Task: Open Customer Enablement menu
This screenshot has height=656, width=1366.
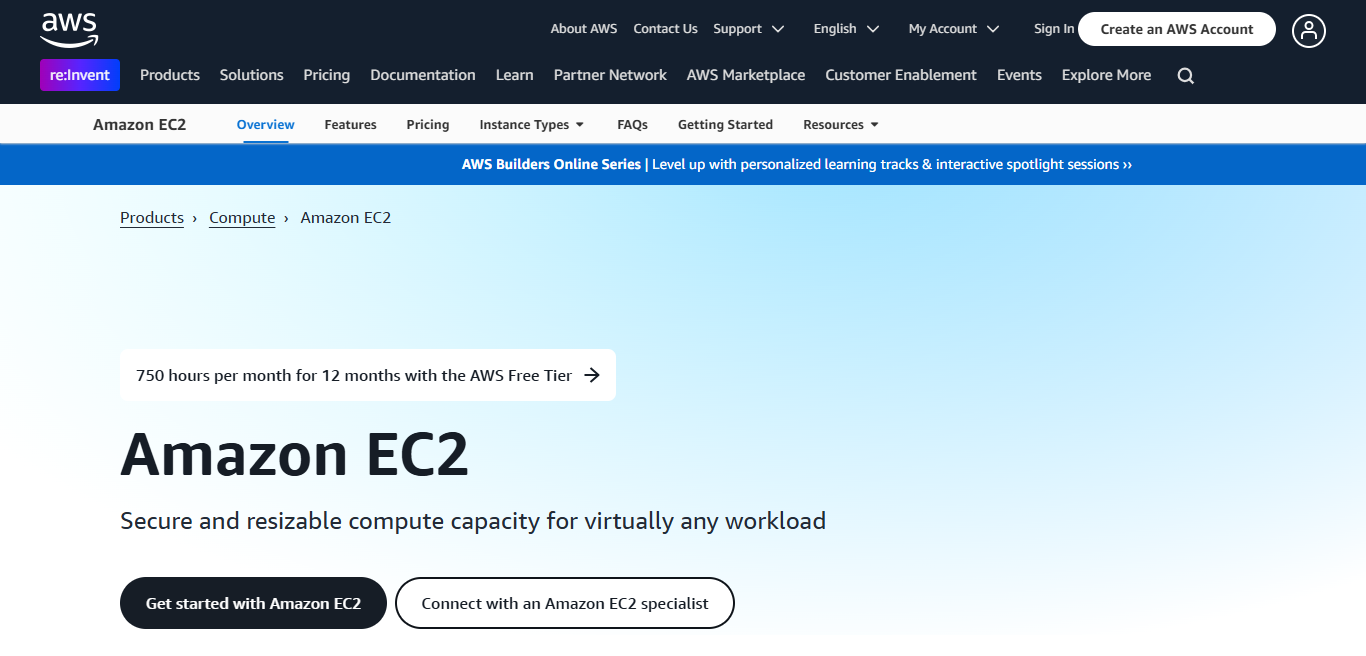Action: pos(901,75)
